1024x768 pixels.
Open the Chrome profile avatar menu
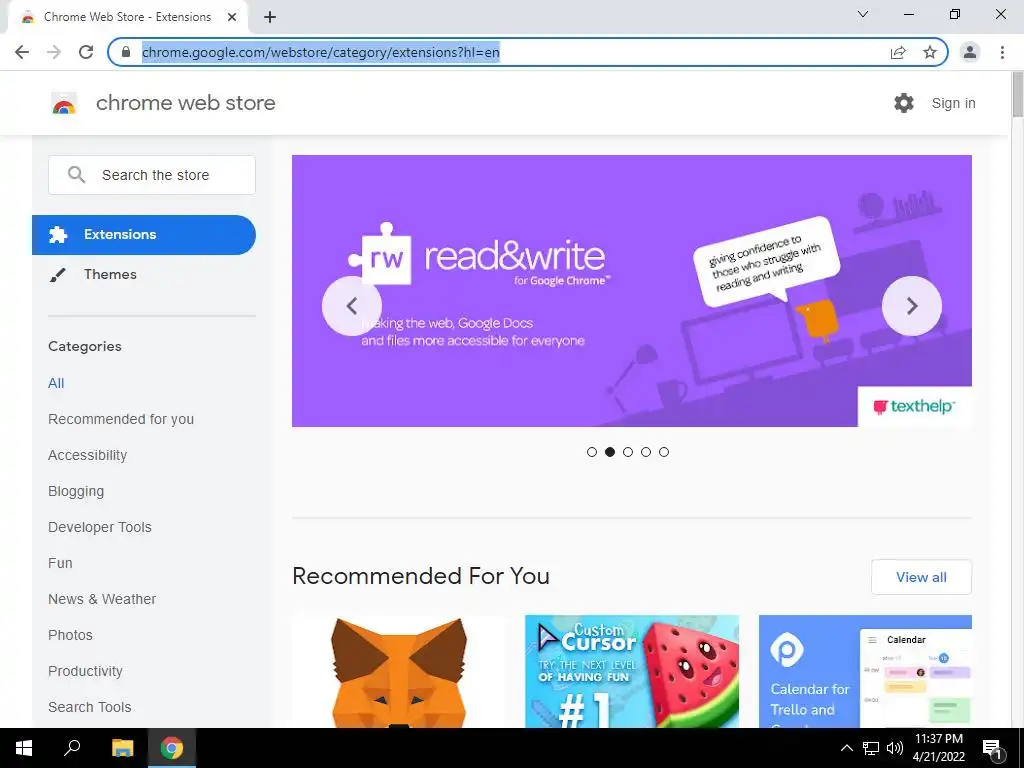point(970,52)
